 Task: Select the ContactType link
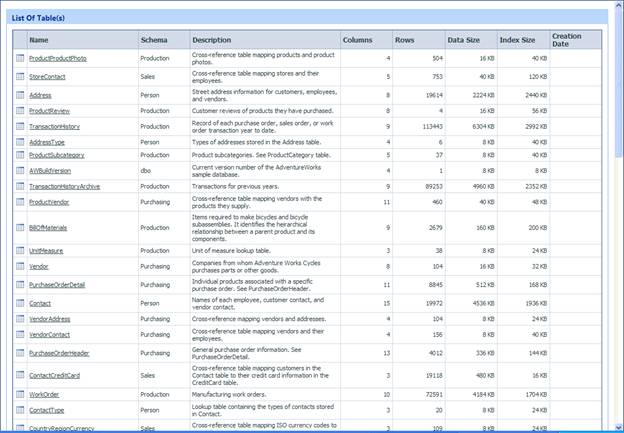click(47, 410)
